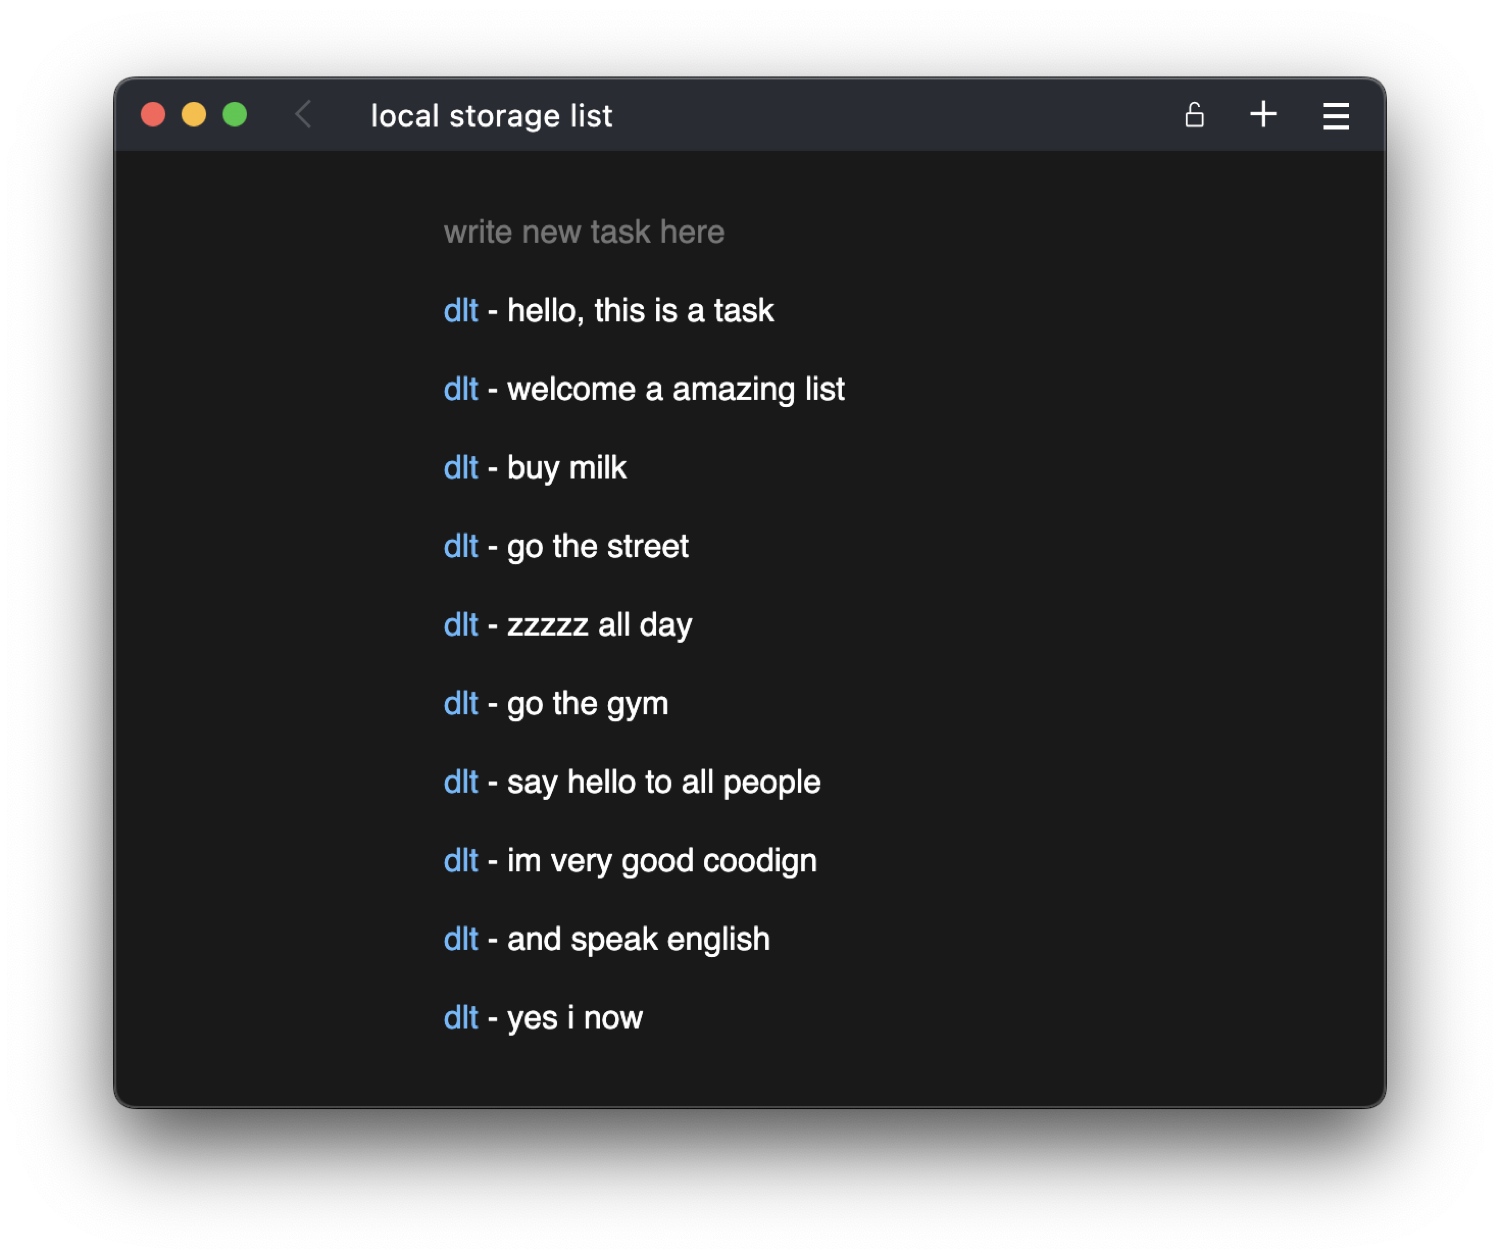
Task: Focus the 'write new task here' field
Action: pos(584,232)
